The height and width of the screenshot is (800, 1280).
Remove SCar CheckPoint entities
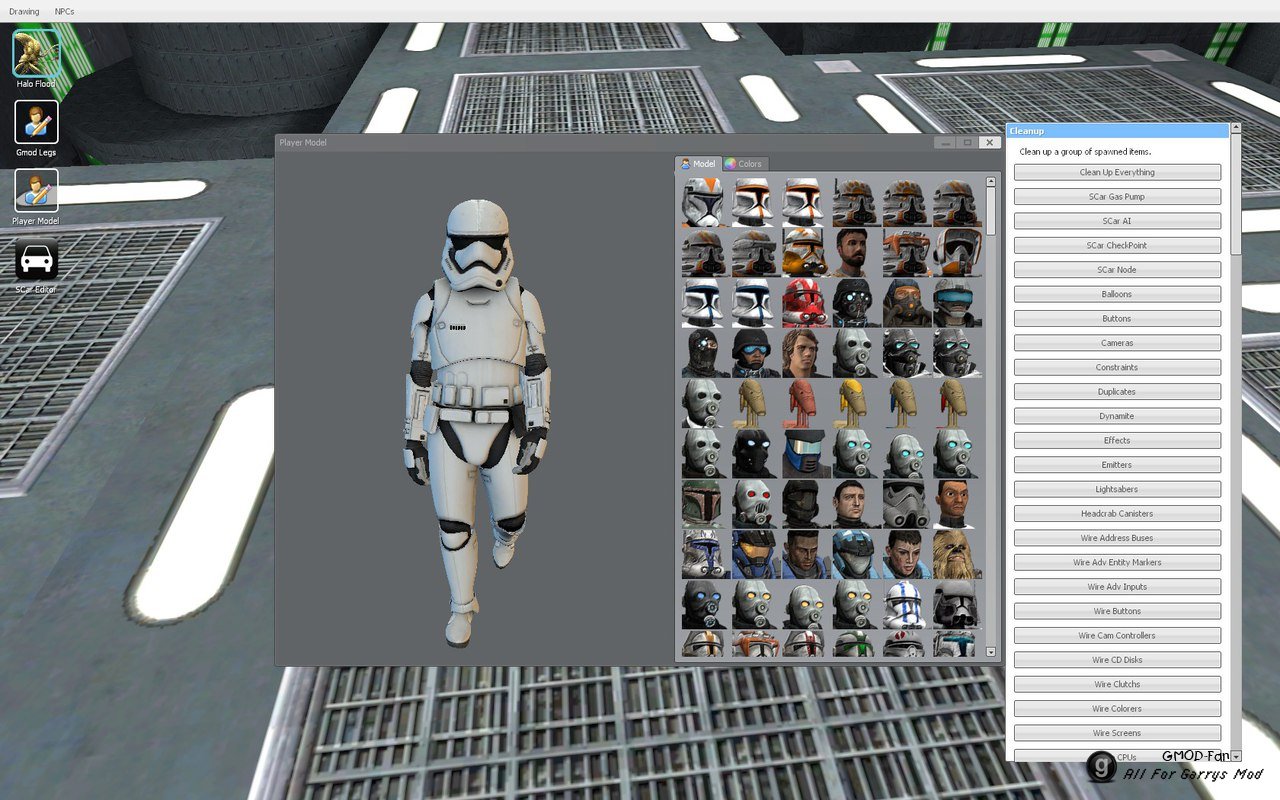tap(1117, 245)
